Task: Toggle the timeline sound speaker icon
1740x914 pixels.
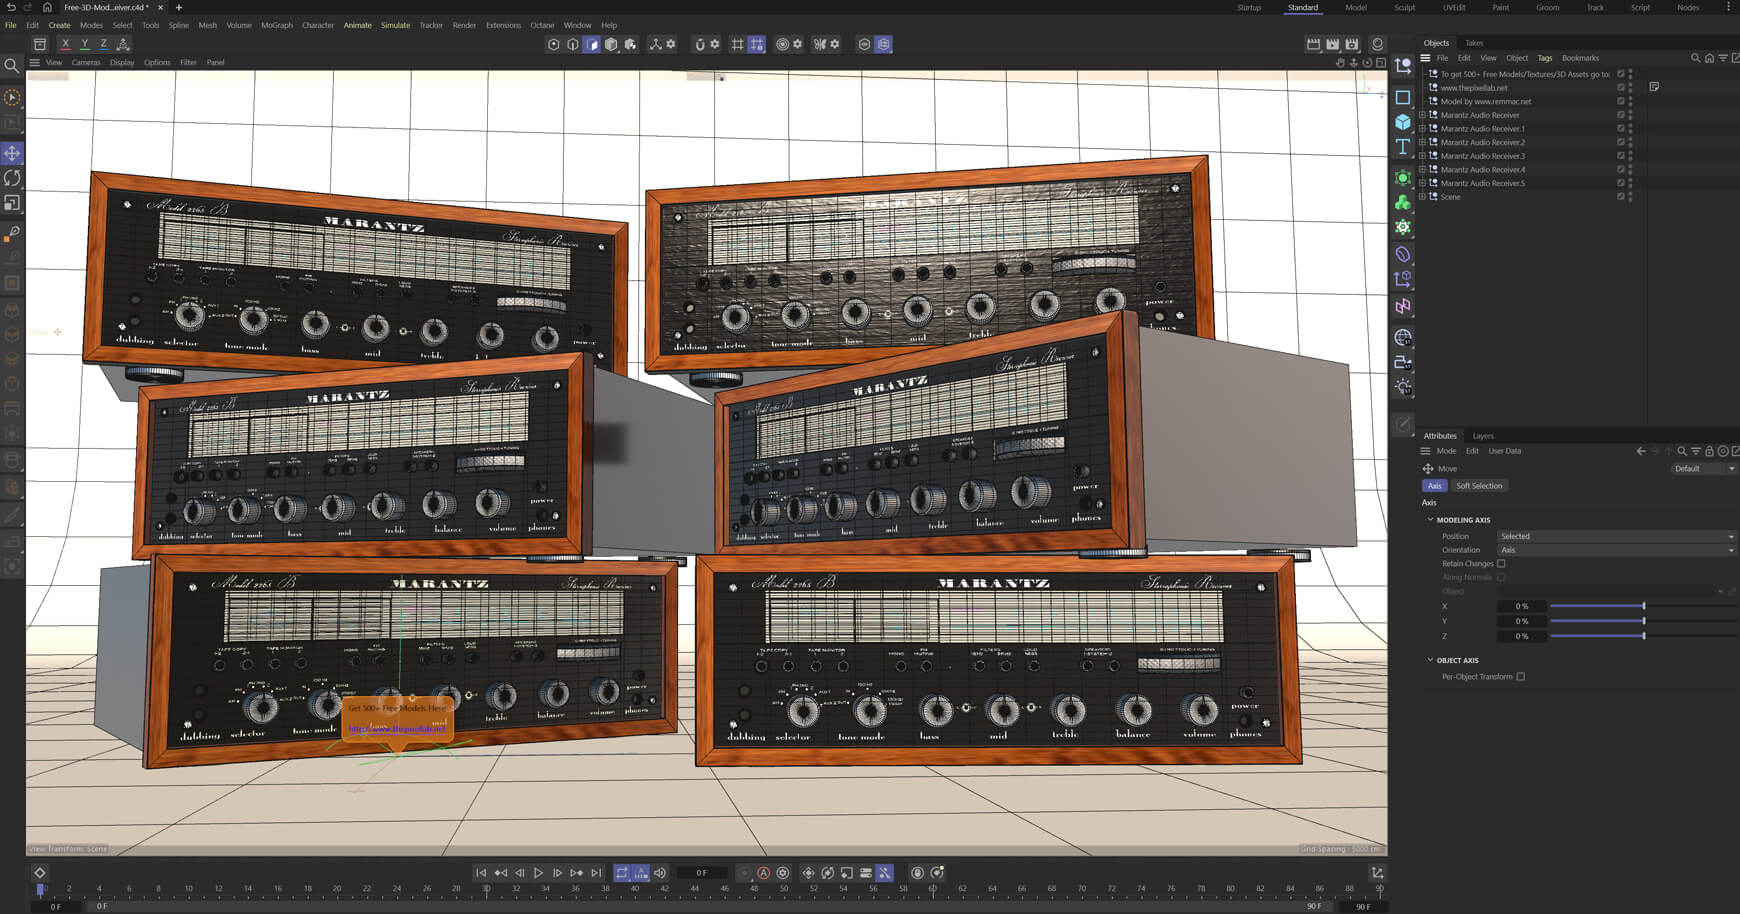Action: (x=660, y=873)
